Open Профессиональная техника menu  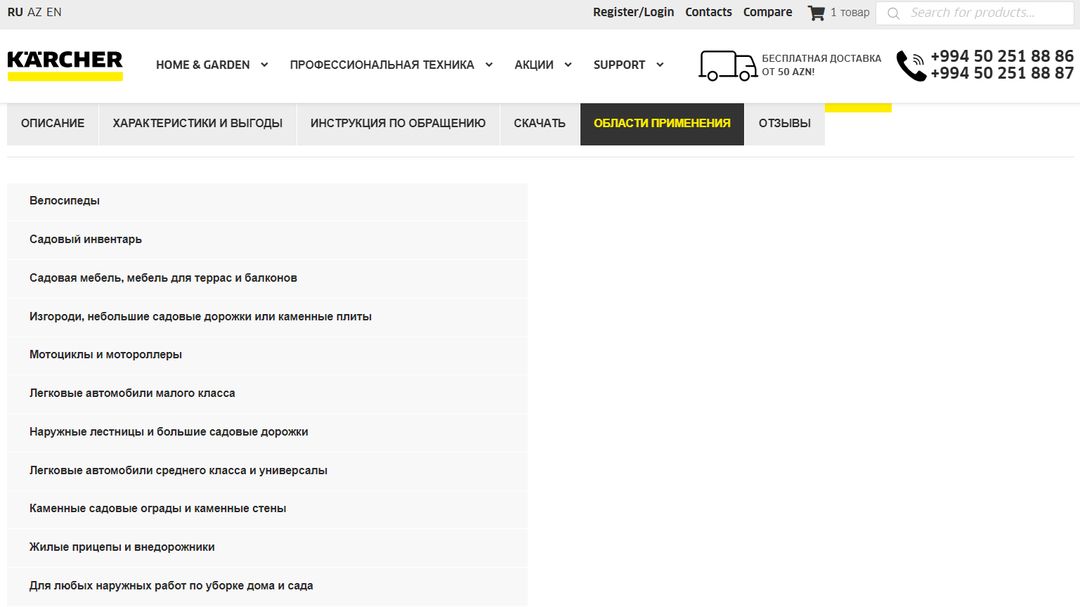382,65
